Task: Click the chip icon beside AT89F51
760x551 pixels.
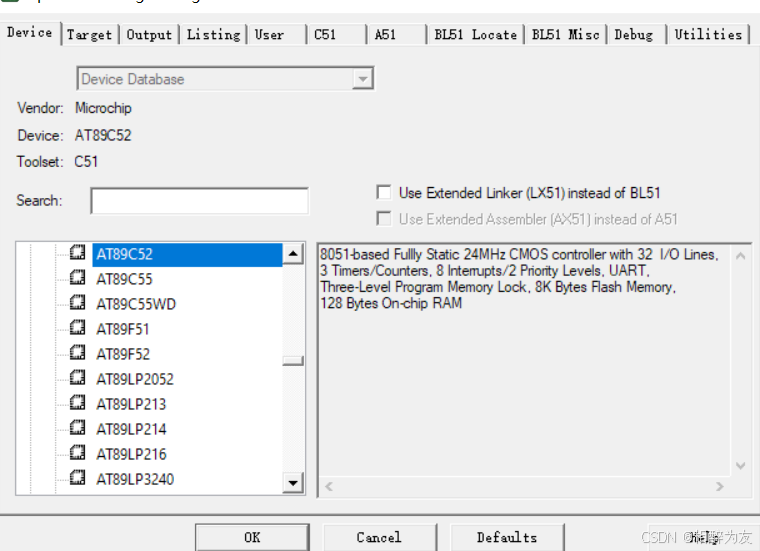Action: coord(78,328)
